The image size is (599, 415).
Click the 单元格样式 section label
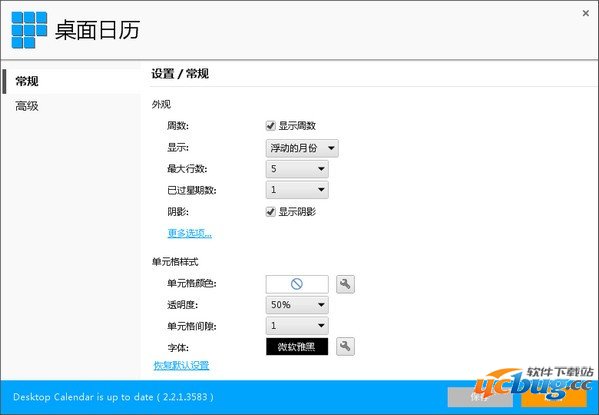coord(175,262)
